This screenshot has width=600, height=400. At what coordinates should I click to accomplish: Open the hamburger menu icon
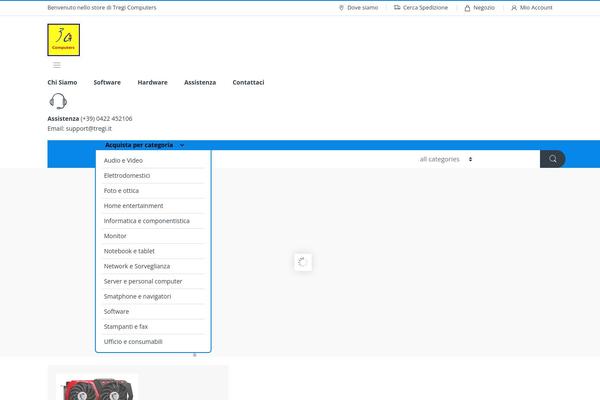[57, 65]
